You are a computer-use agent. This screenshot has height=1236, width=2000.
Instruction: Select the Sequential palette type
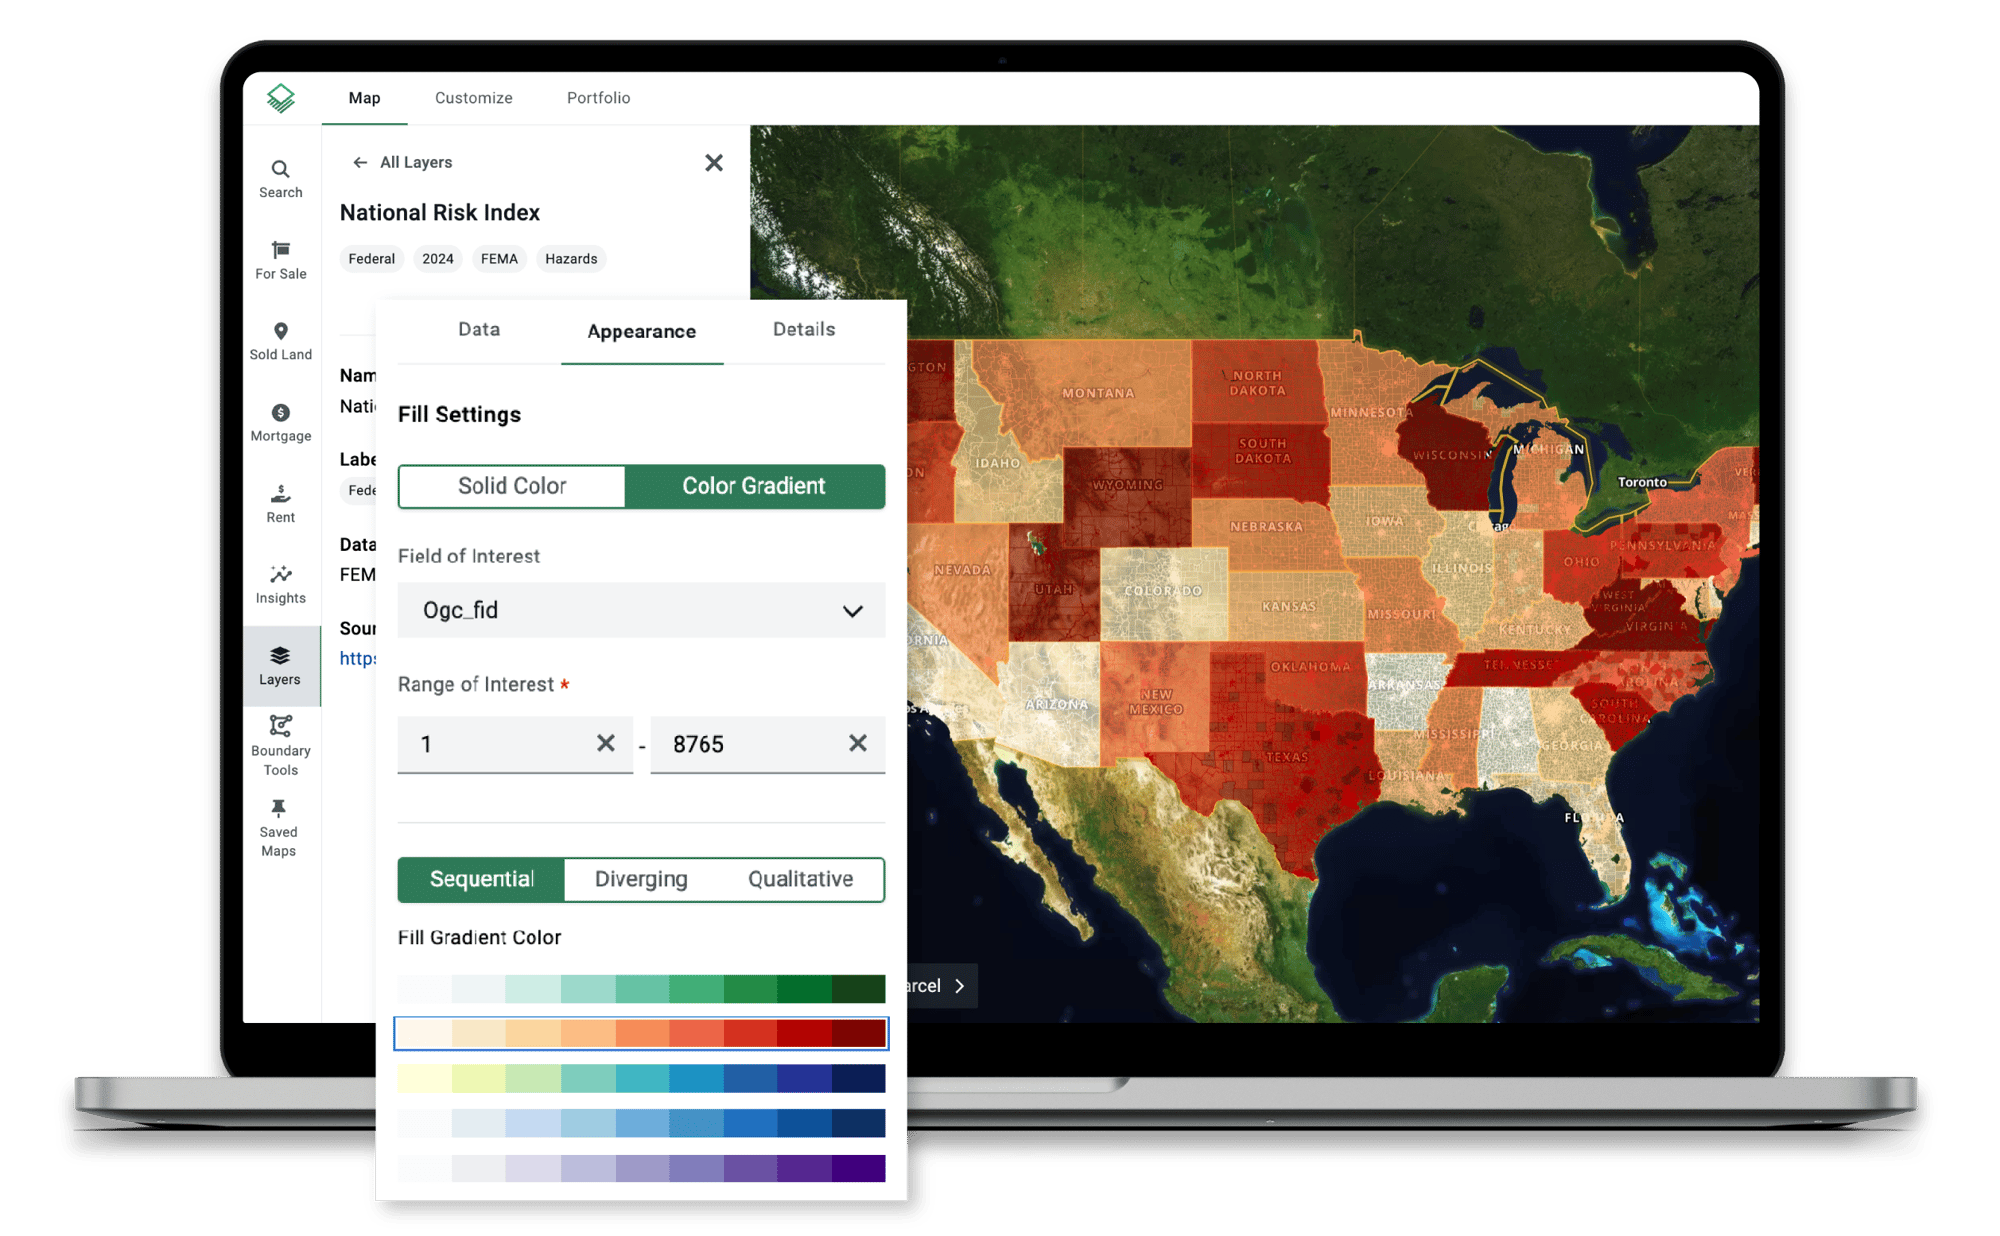(x=481, y=879)
